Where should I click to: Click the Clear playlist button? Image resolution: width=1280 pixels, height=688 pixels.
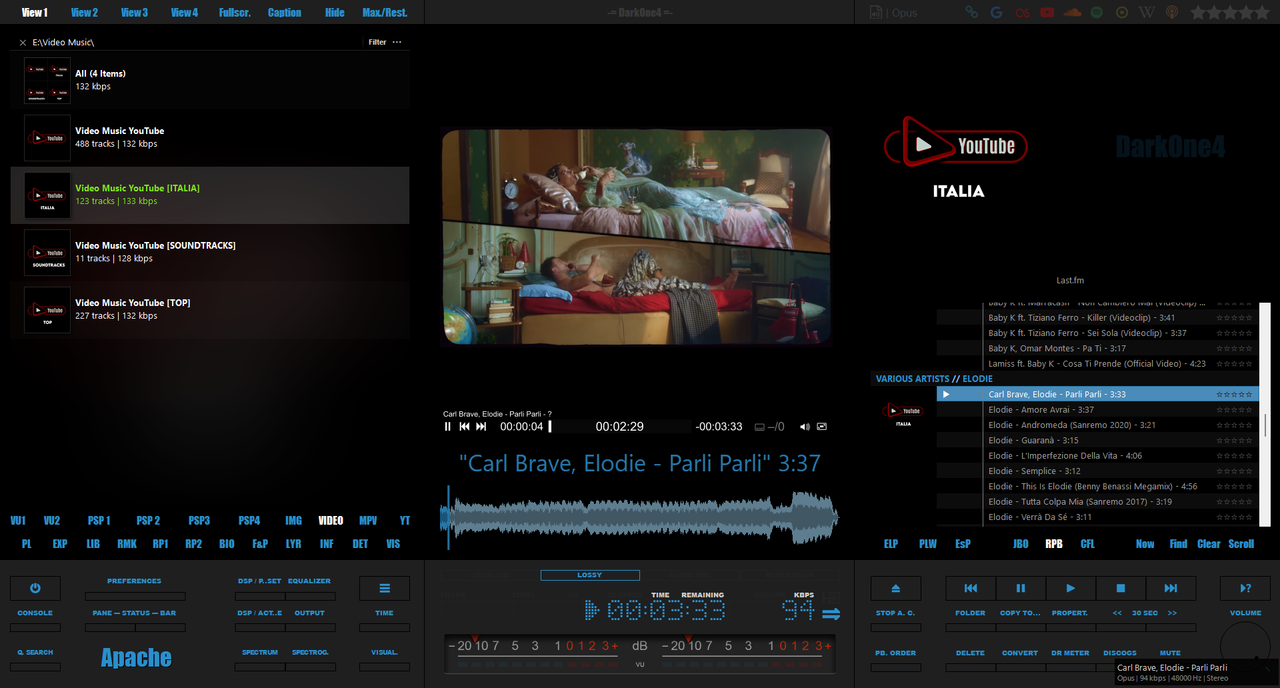point(1209,544)
